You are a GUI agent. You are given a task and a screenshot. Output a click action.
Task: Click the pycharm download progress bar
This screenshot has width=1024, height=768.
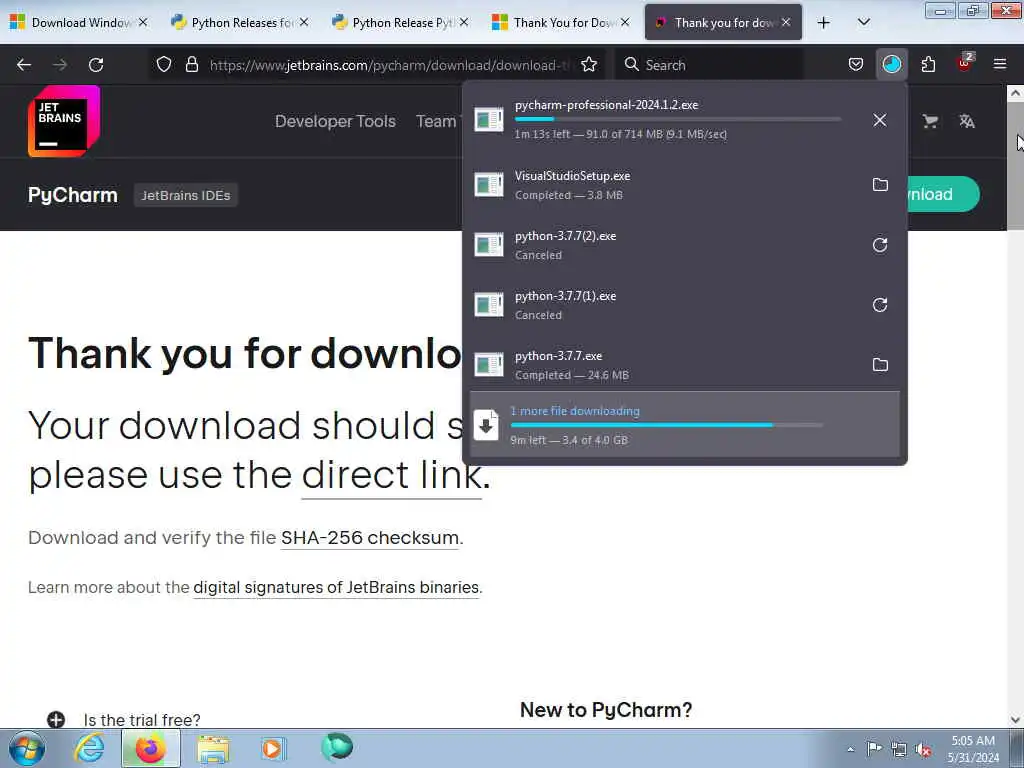678,119
